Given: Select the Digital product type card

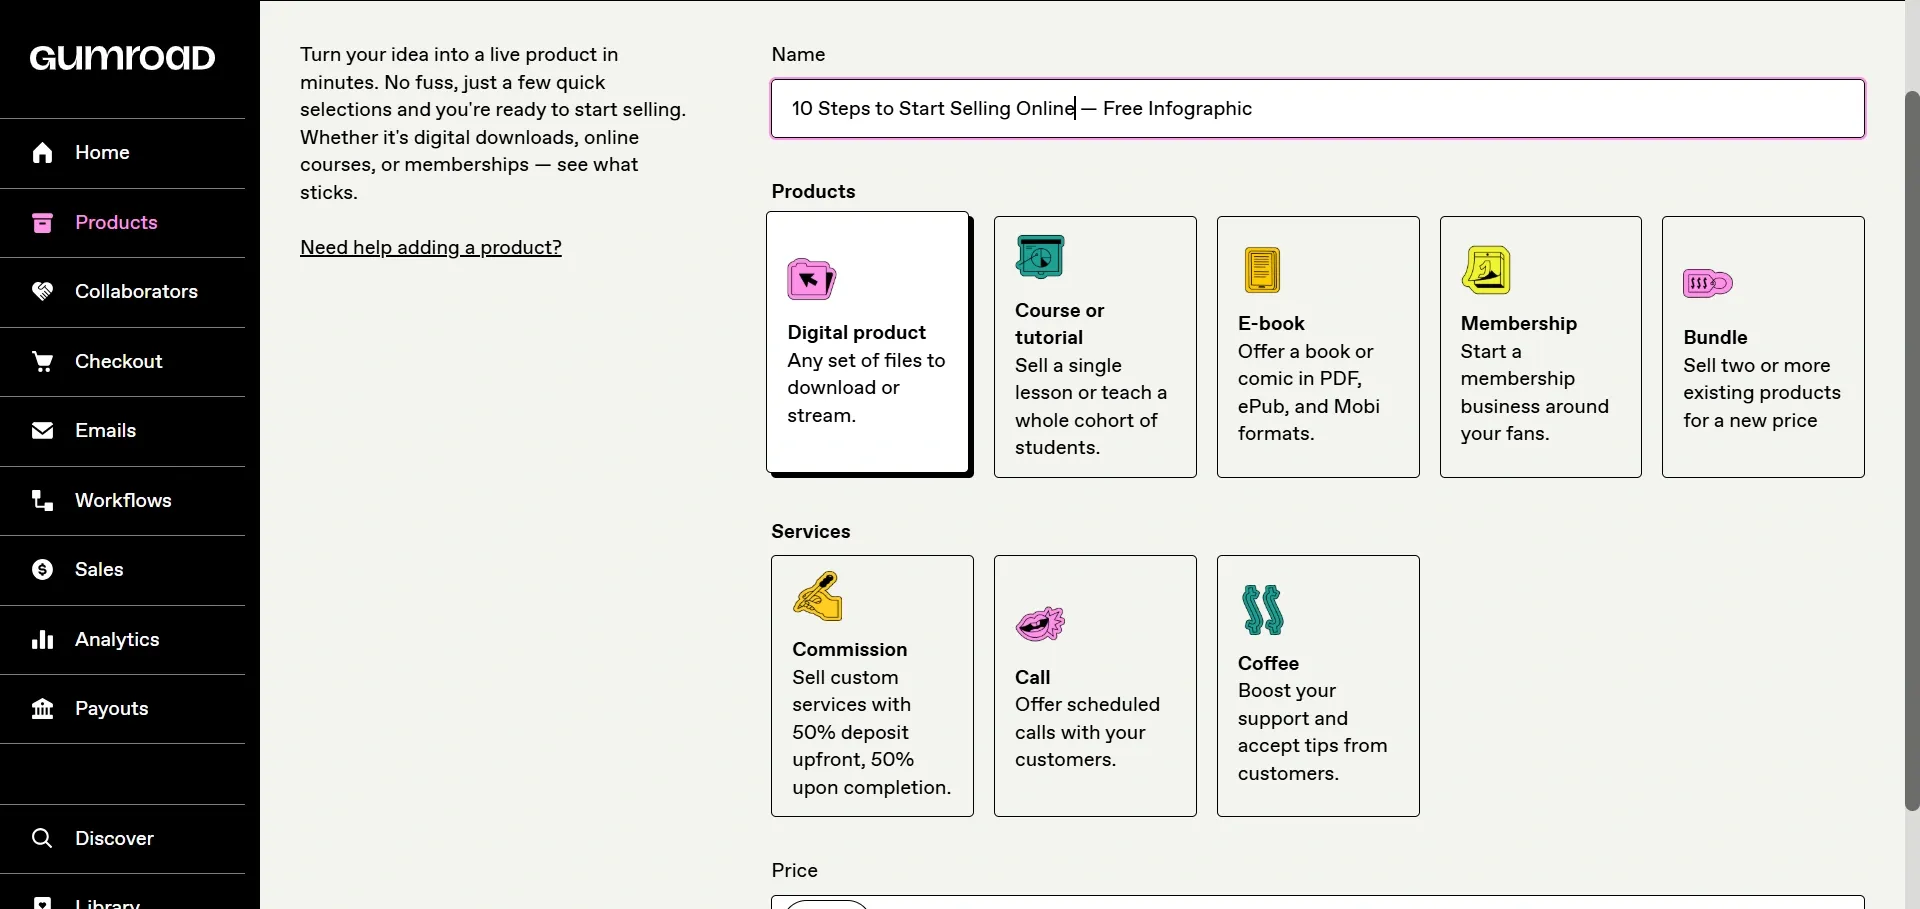Looking at the screenshot, I should (868, 342).
